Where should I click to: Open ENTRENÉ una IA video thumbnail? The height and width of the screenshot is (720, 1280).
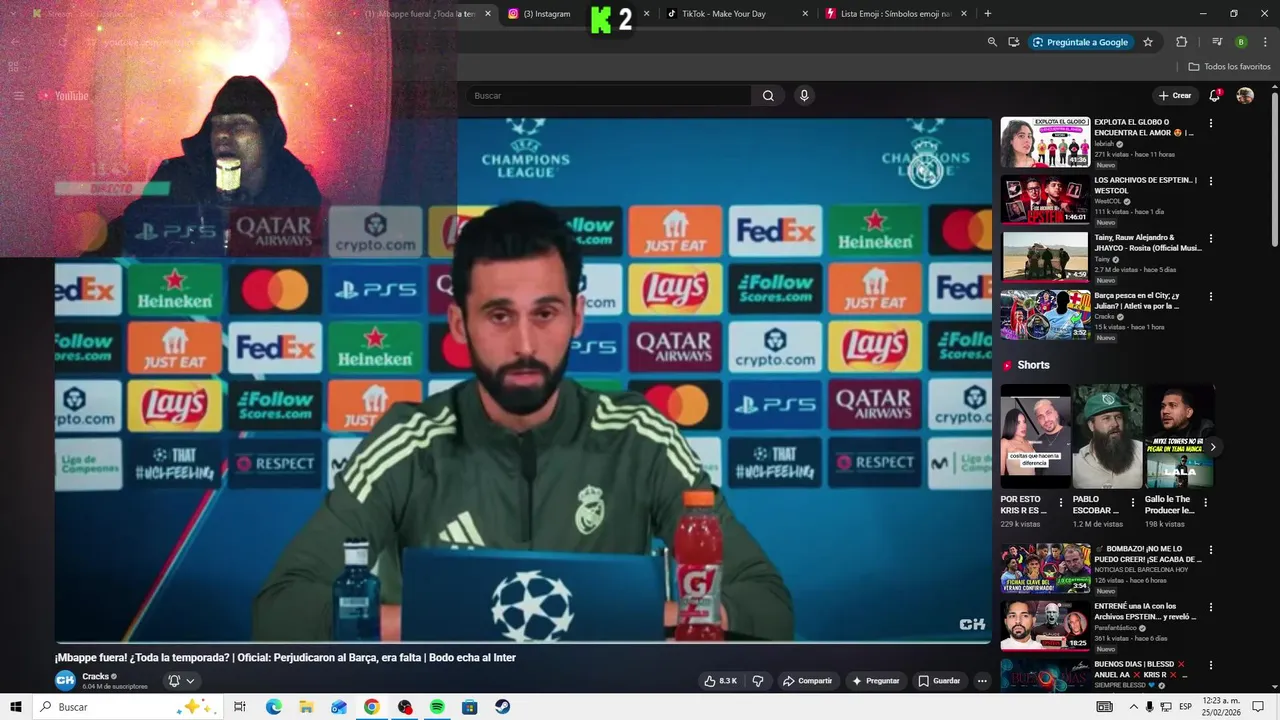pyautogui.click(x=1045, y=626)
